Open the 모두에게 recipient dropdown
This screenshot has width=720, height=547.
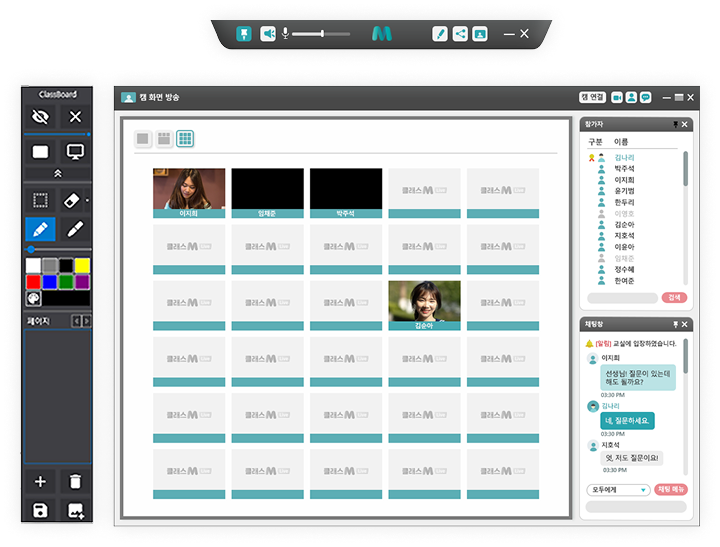click(618, 490)
